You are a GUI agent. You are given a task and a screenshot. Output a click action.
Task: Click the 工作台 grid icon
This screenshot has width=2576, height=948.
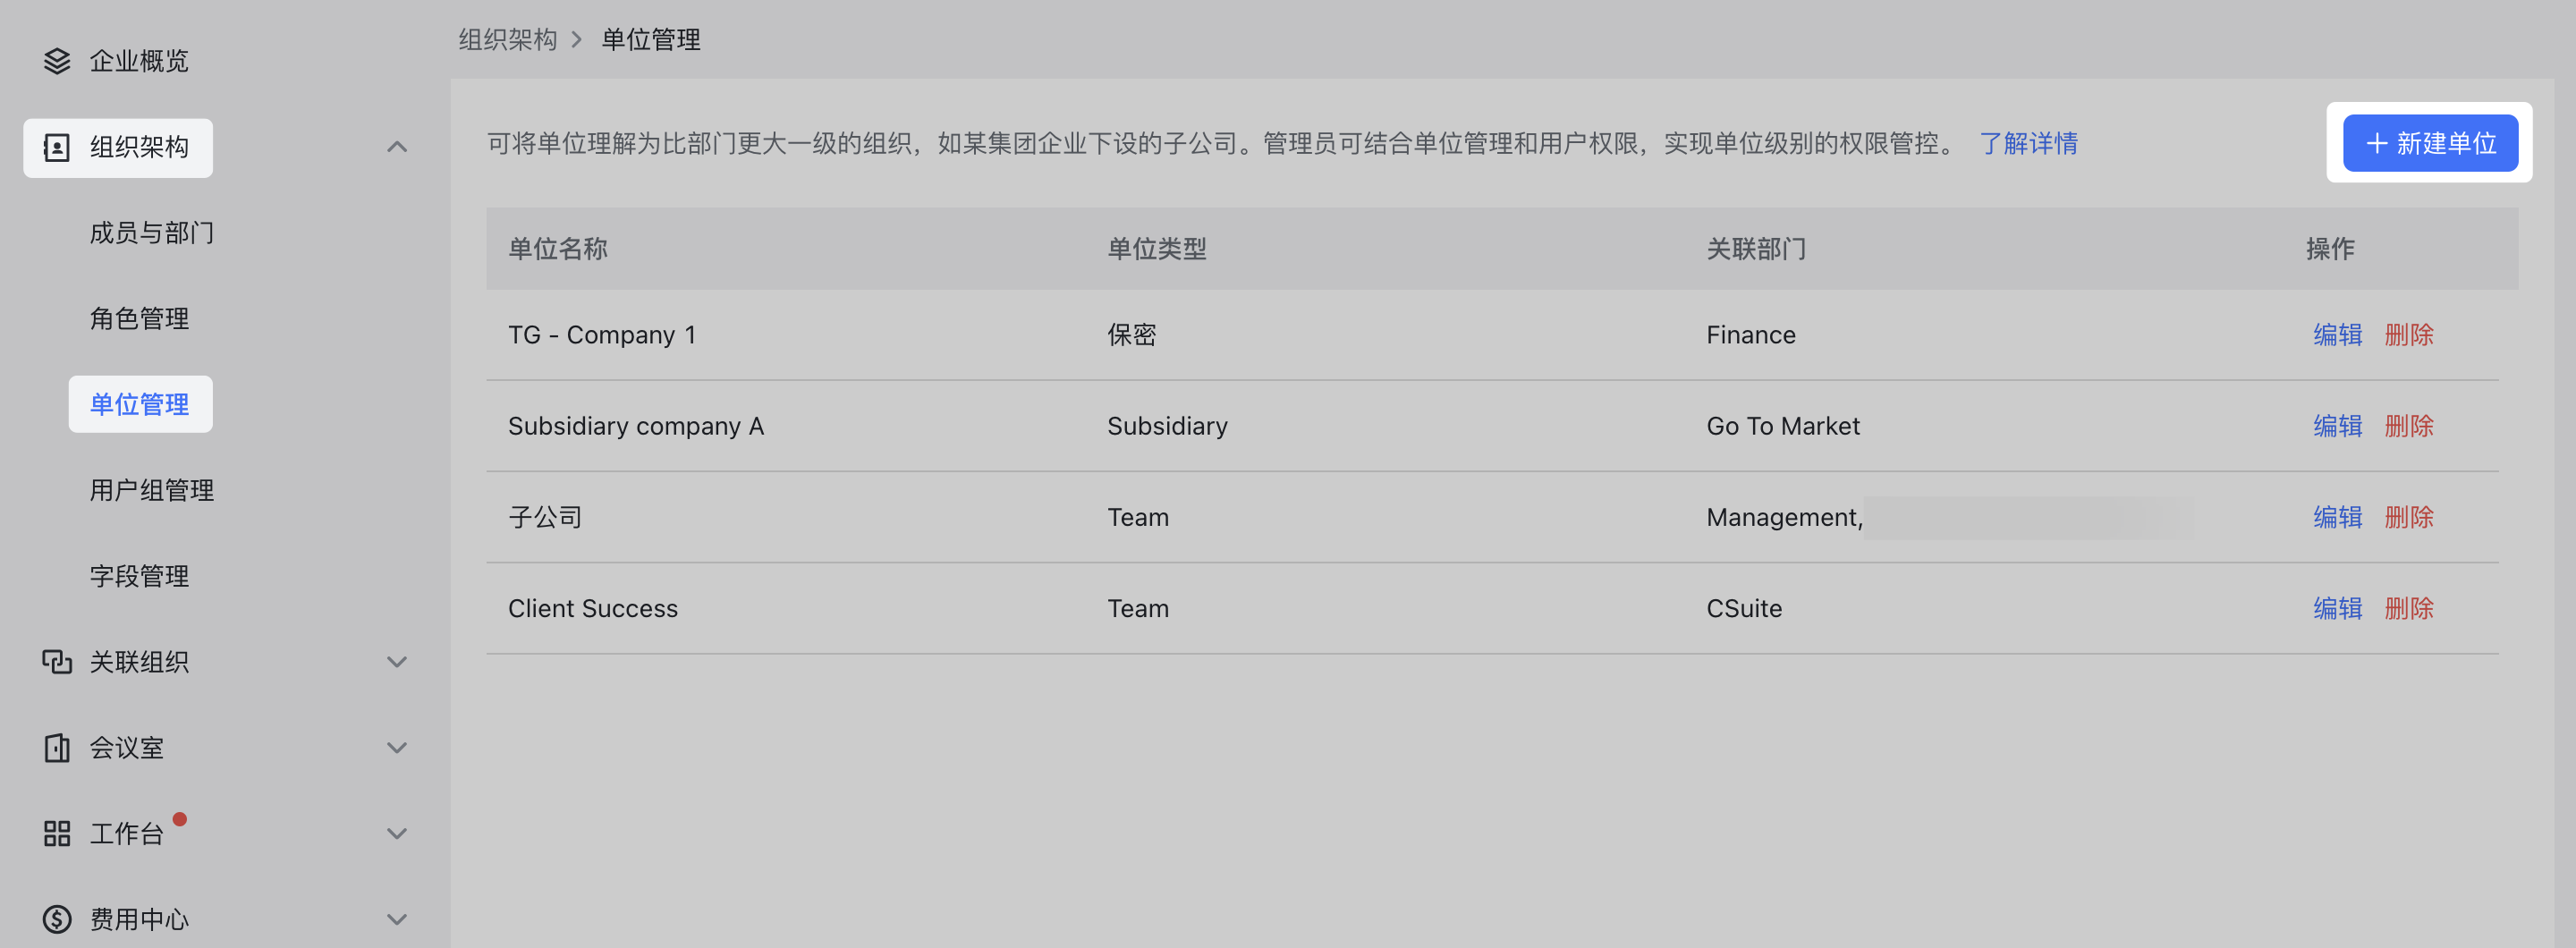(57, 834)
